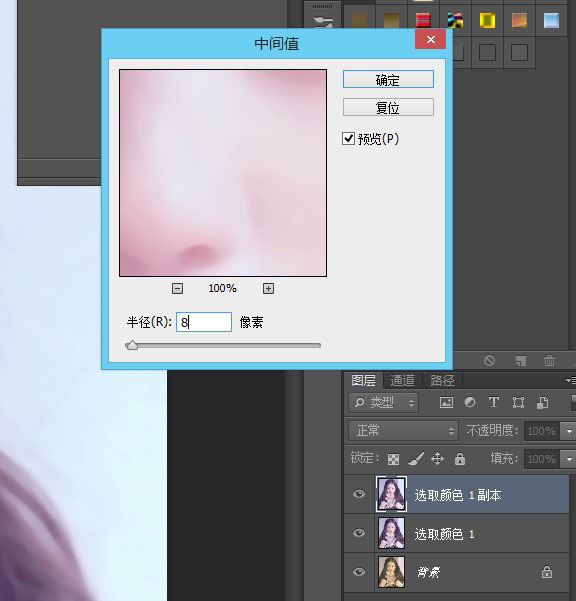Image resolution: width=576 pixels, height=601 pixels.
Task: Choose the yellow bevel style swatch
Action: (x=487, y=20)
